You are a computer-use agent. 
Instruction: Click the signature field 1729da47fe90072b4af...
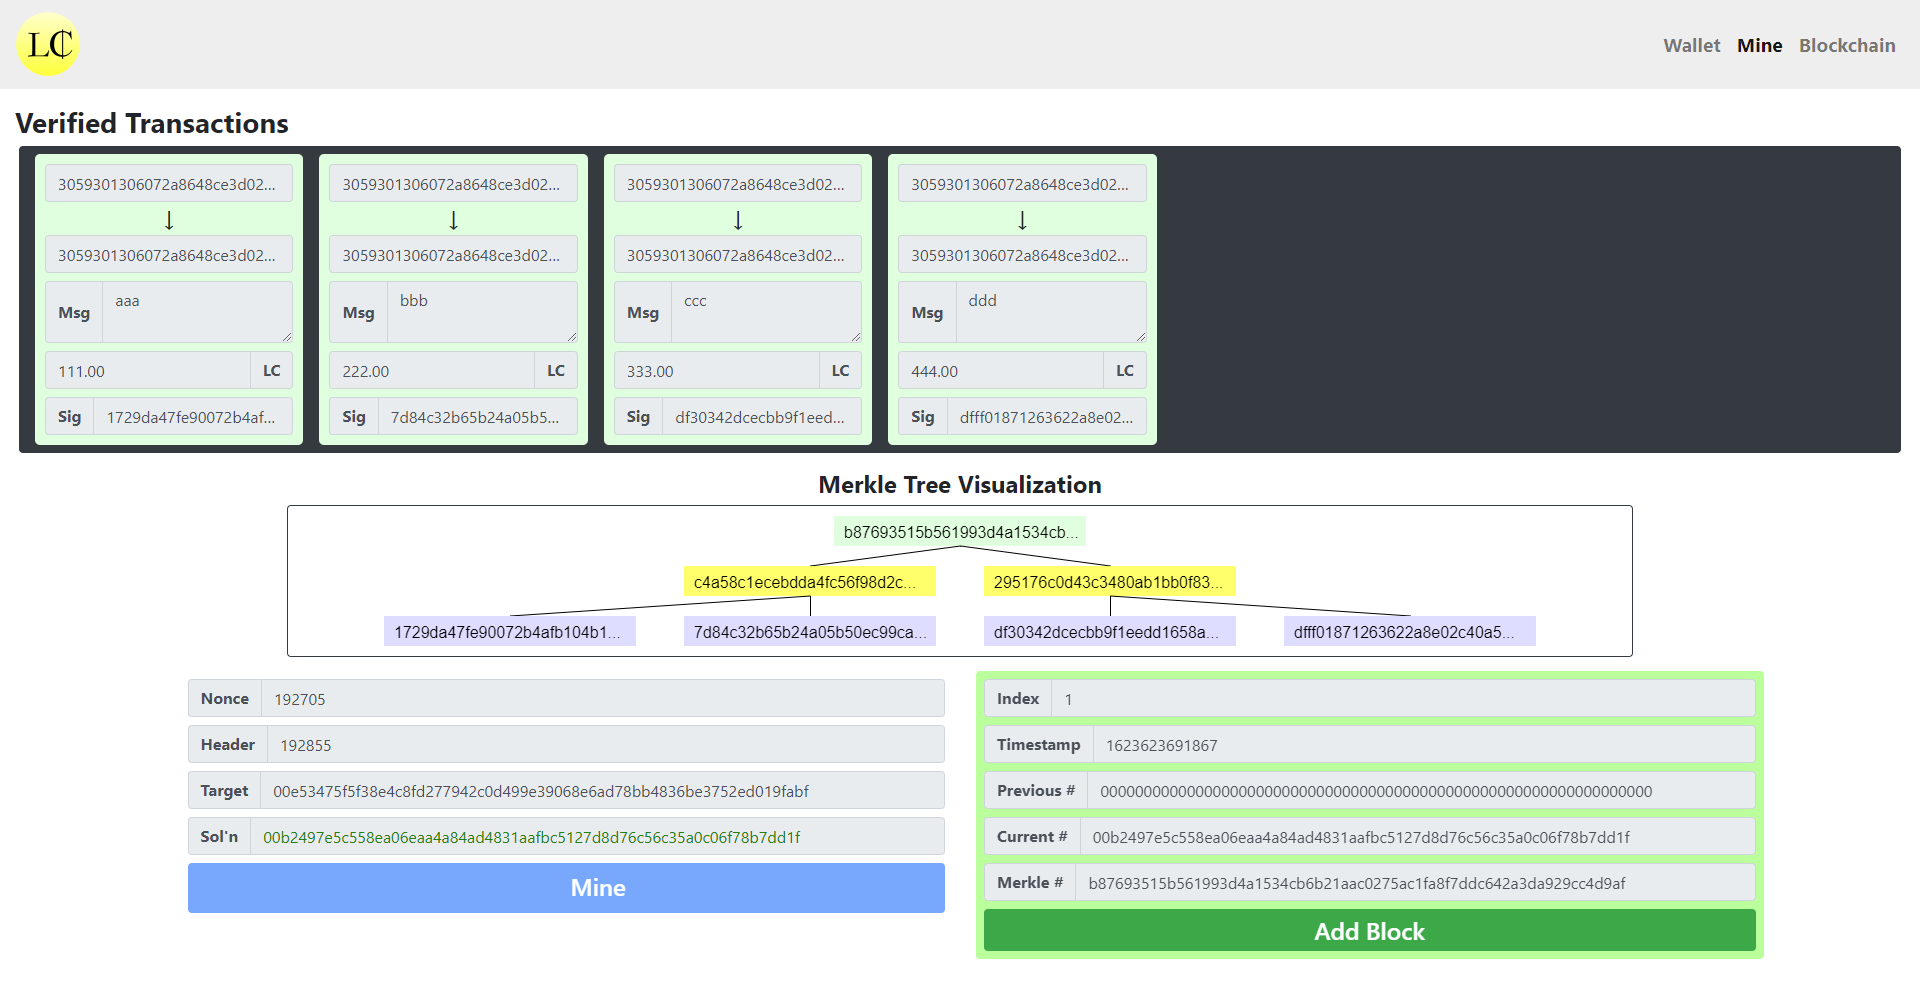pyautogui.click(x=193, y=417)
